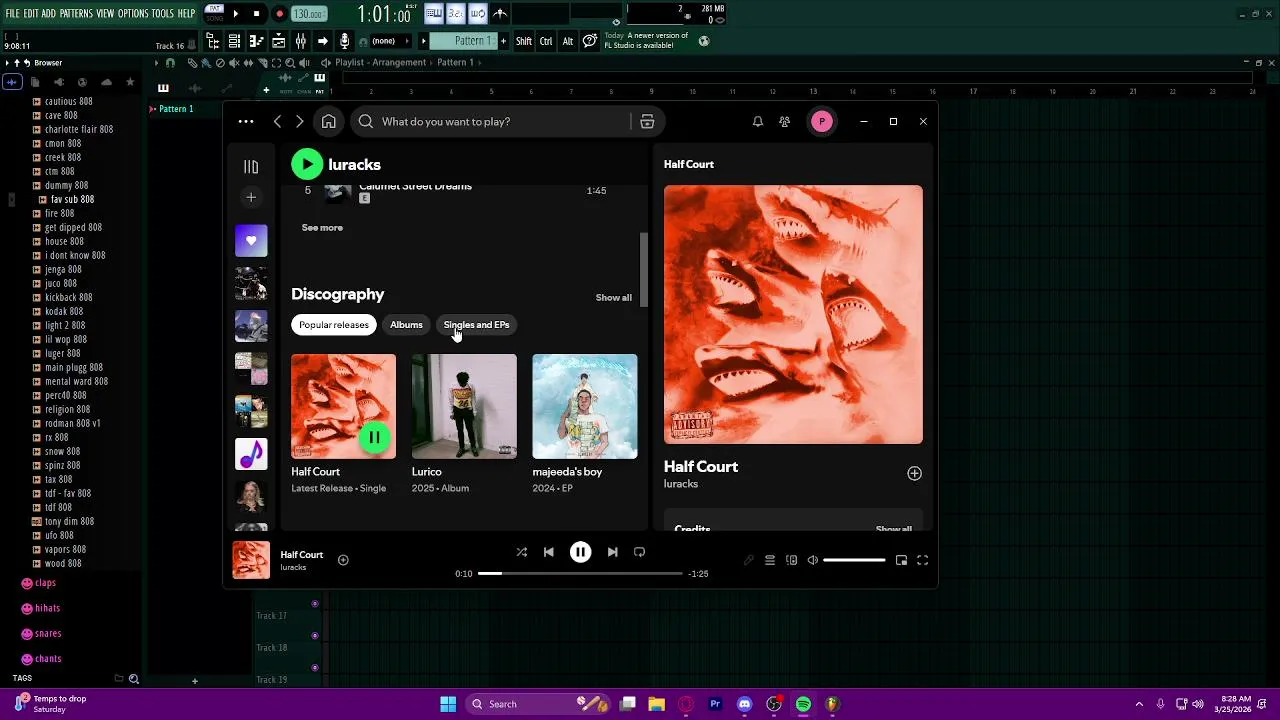Select the Singles and EPs filter
Screen dimensions: 1280x720
click(476, 325)
